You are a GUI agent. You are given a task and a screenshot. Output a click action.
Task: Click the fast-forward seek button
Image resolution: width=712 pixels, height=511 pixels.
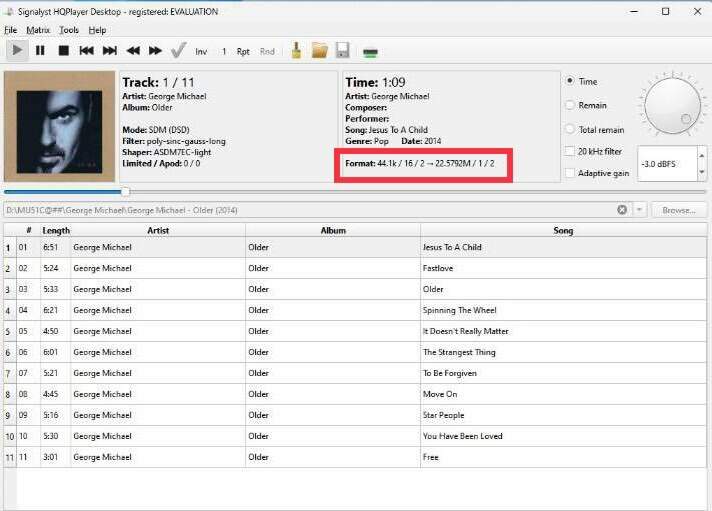coord(155,51)
